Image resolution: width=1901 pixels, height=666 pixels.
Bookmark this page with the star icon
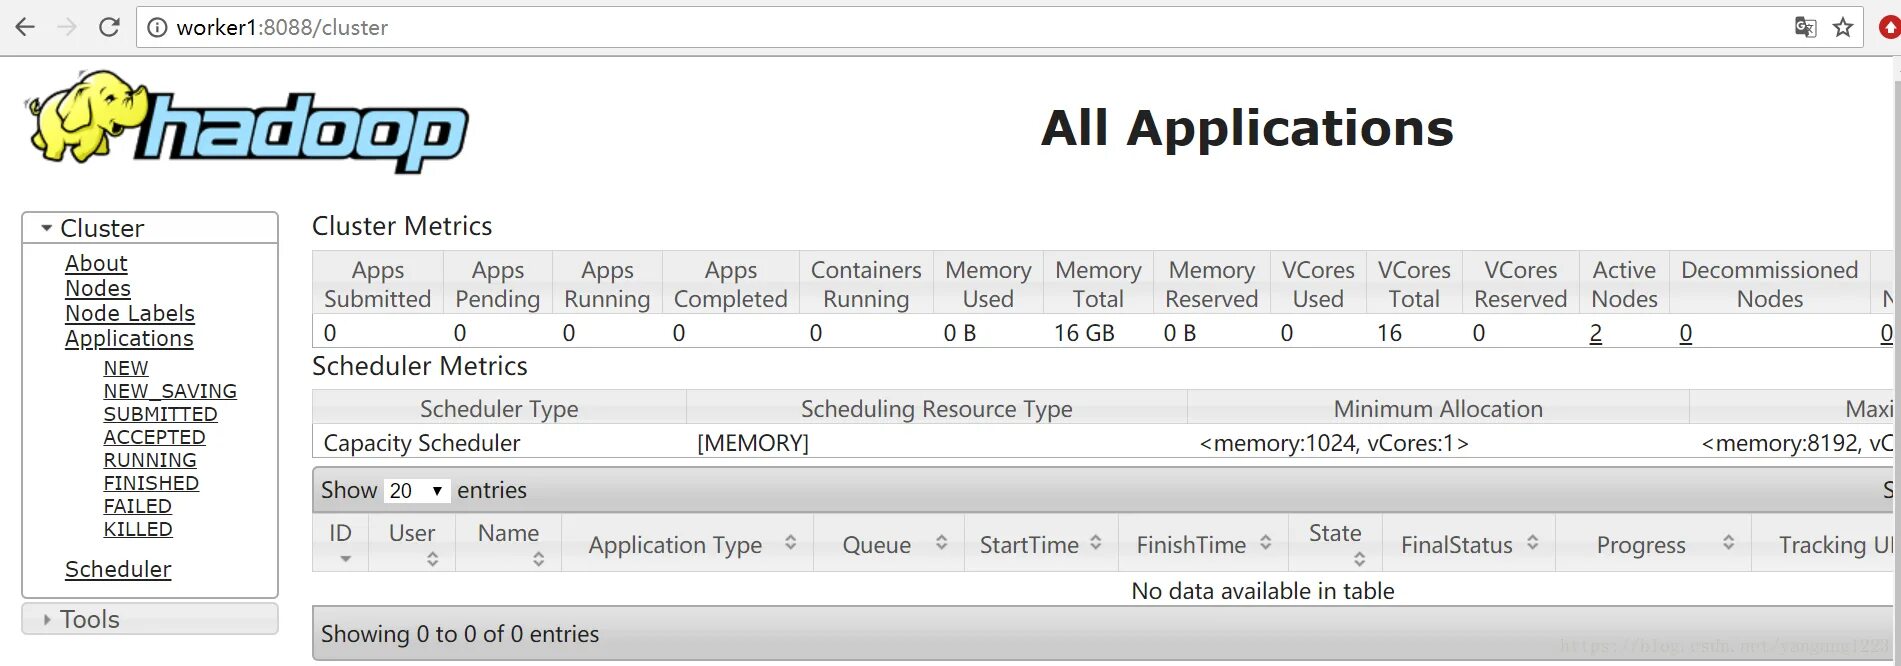click(1843, 27)
